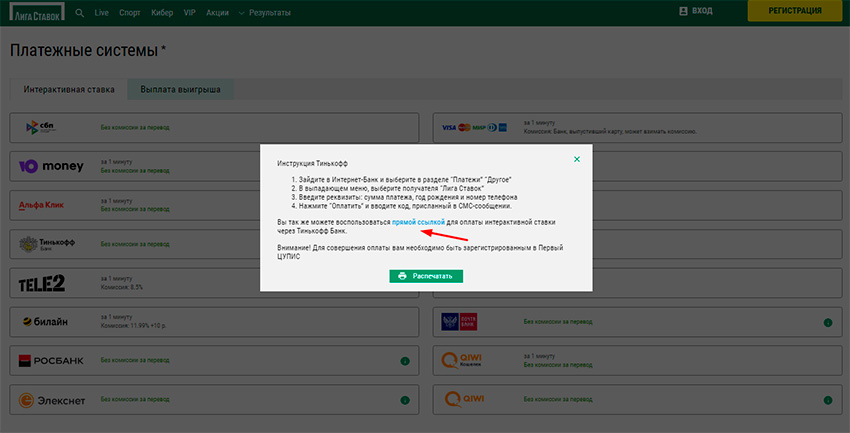Click the ВХОД login button
Screen dimensions: 850x433
point(696,11)
